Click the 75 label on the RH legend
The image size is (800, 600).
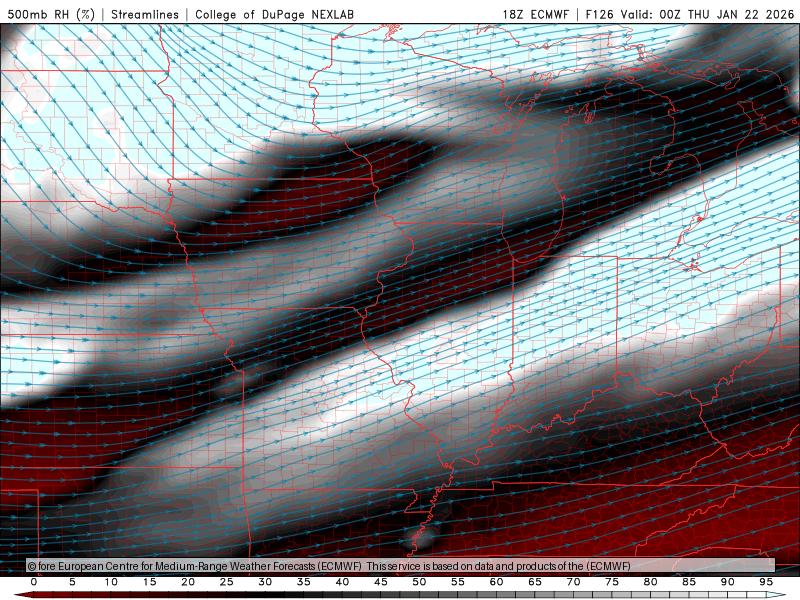[612, 582]
